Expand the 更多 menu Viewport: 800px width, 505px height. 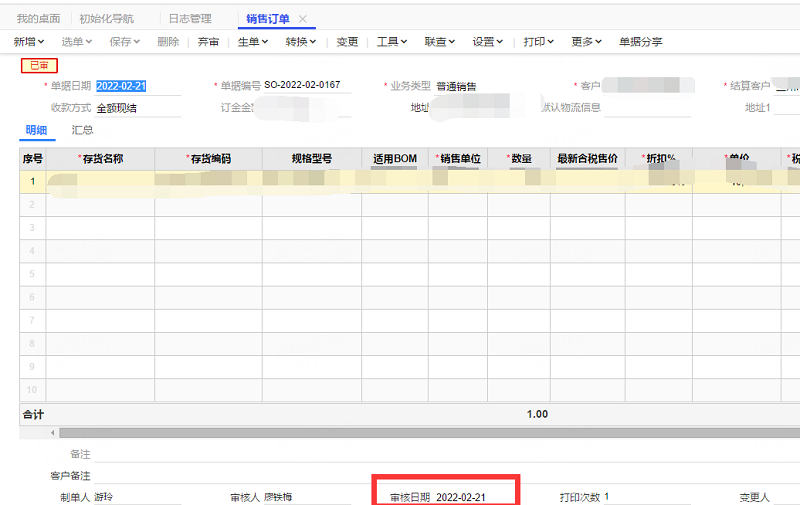586,42
